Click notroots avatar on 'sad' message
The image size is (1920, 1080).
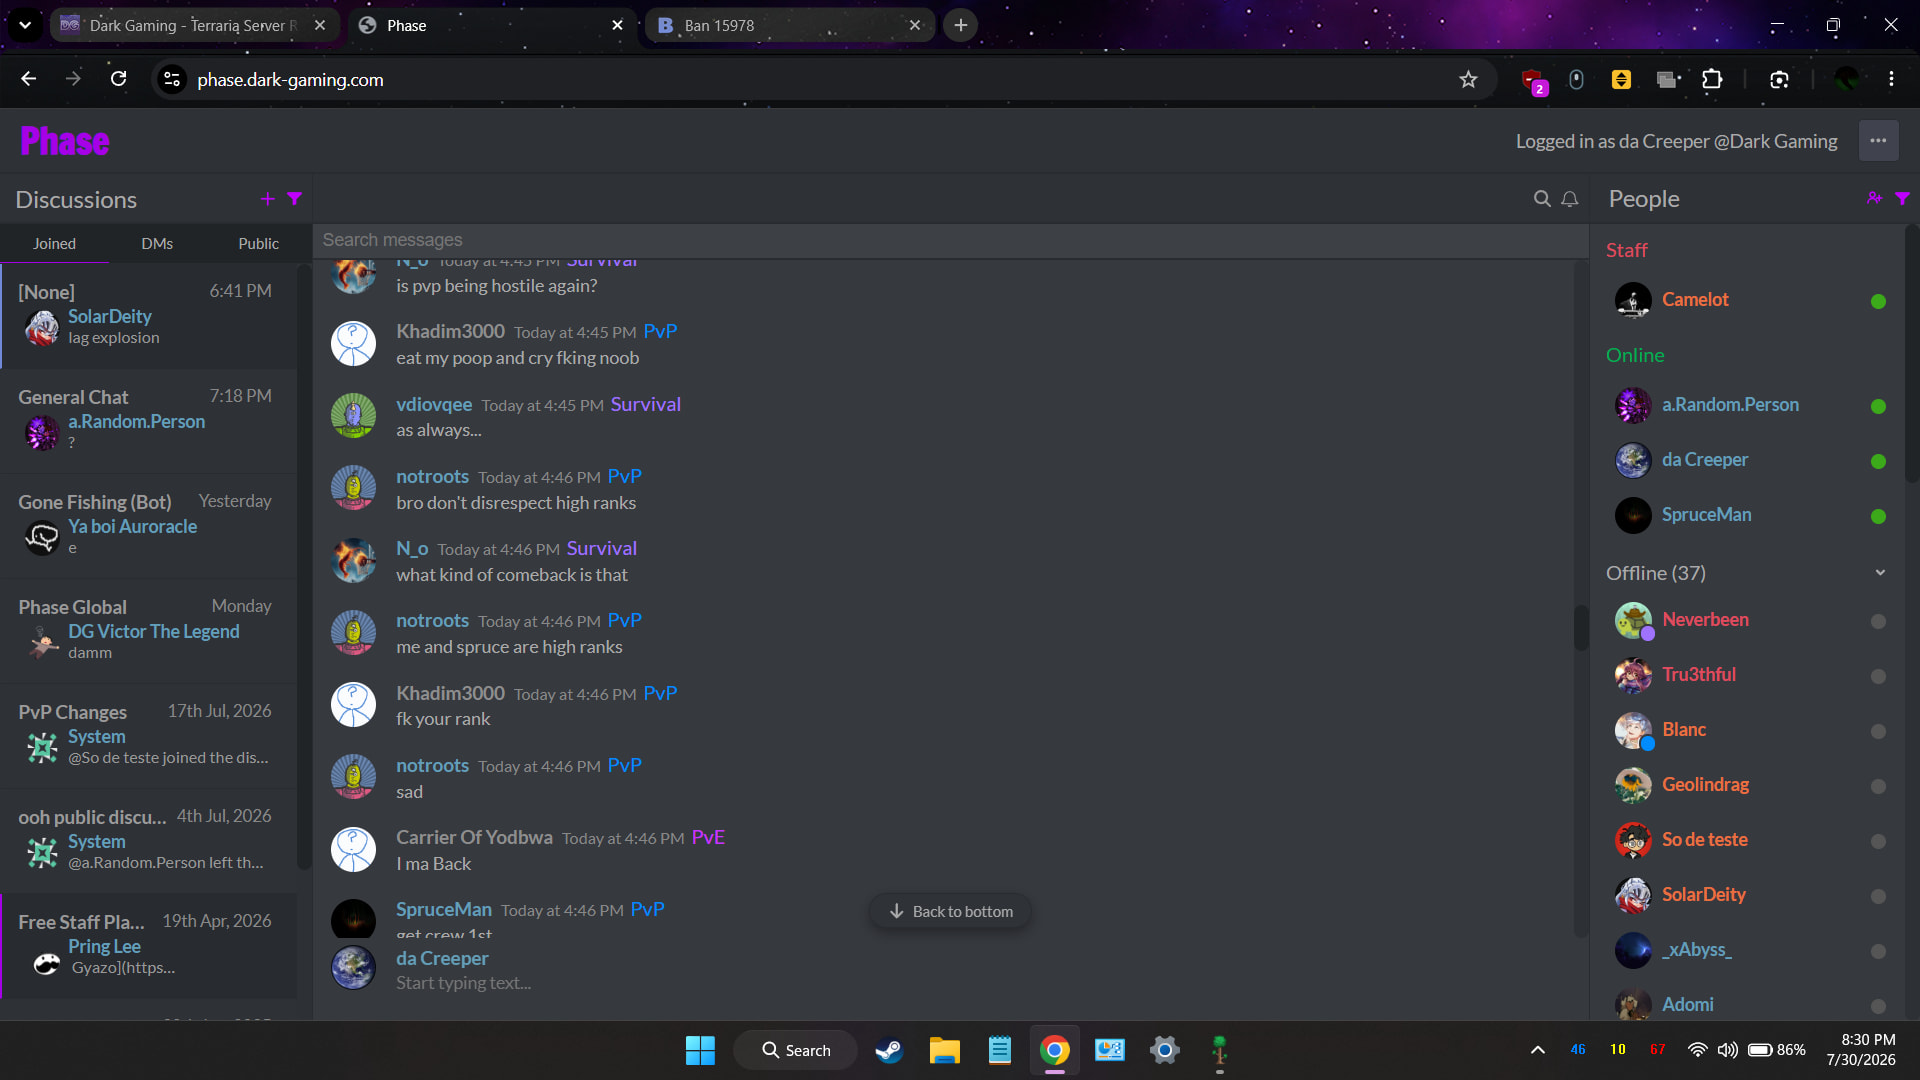pos(353,777)
